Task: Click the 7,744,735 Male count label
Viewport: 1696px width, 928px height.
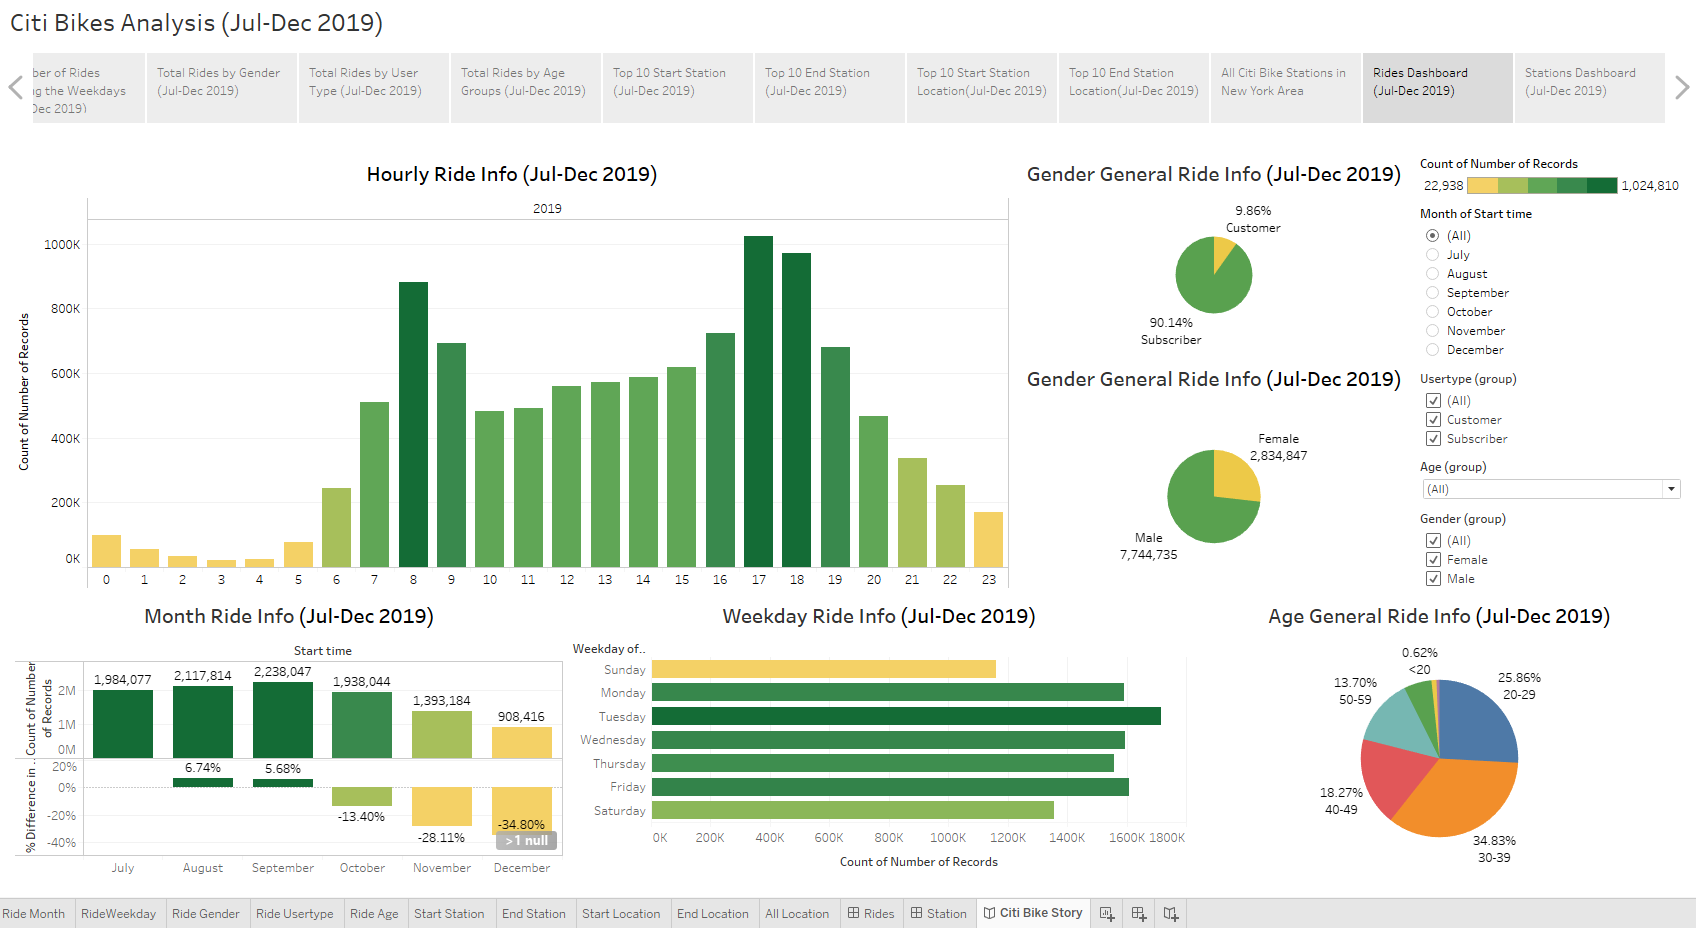Action: (x=1148, y=555)
